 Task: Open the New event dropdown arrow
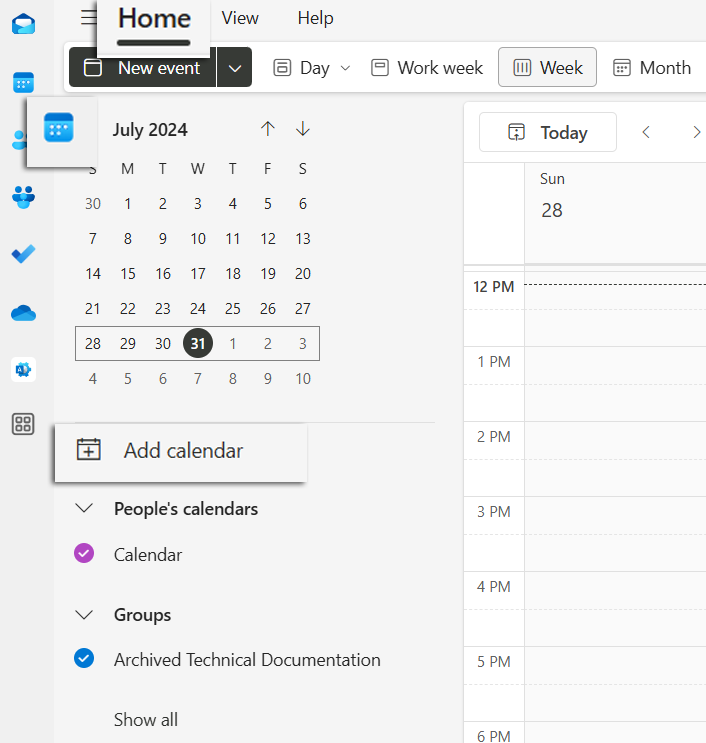coord(235,68)
